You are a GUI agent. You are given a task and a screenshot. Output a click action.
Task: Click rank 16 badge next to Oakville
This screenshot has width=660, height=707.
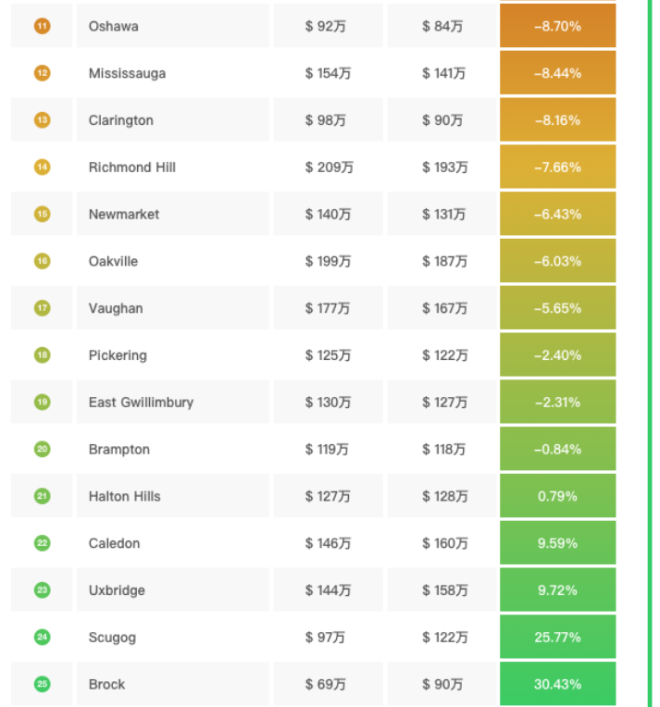(x=42, y=261)
